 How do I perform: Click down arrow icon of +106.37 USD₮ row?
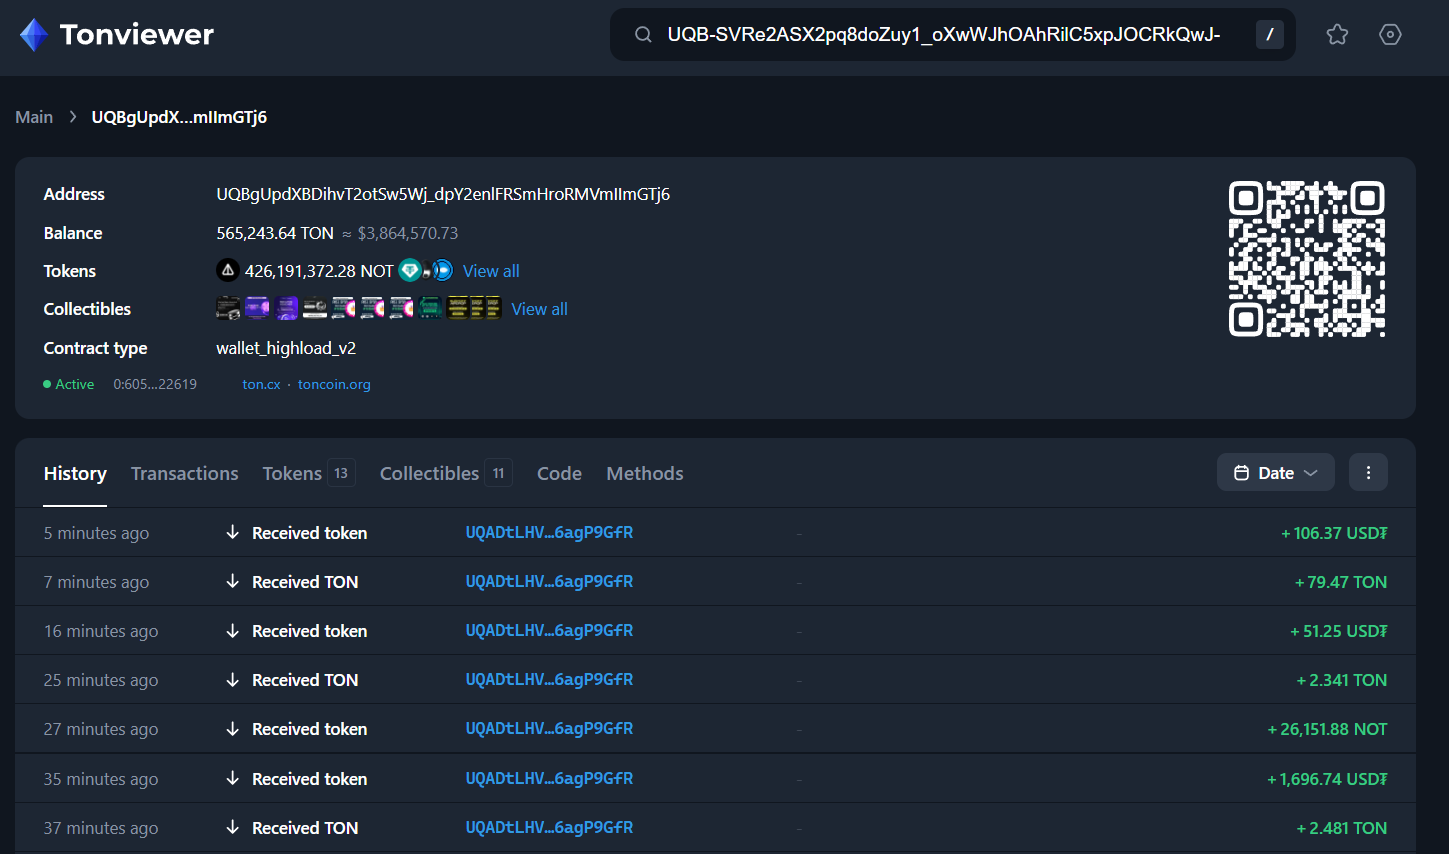click(232, 532)
